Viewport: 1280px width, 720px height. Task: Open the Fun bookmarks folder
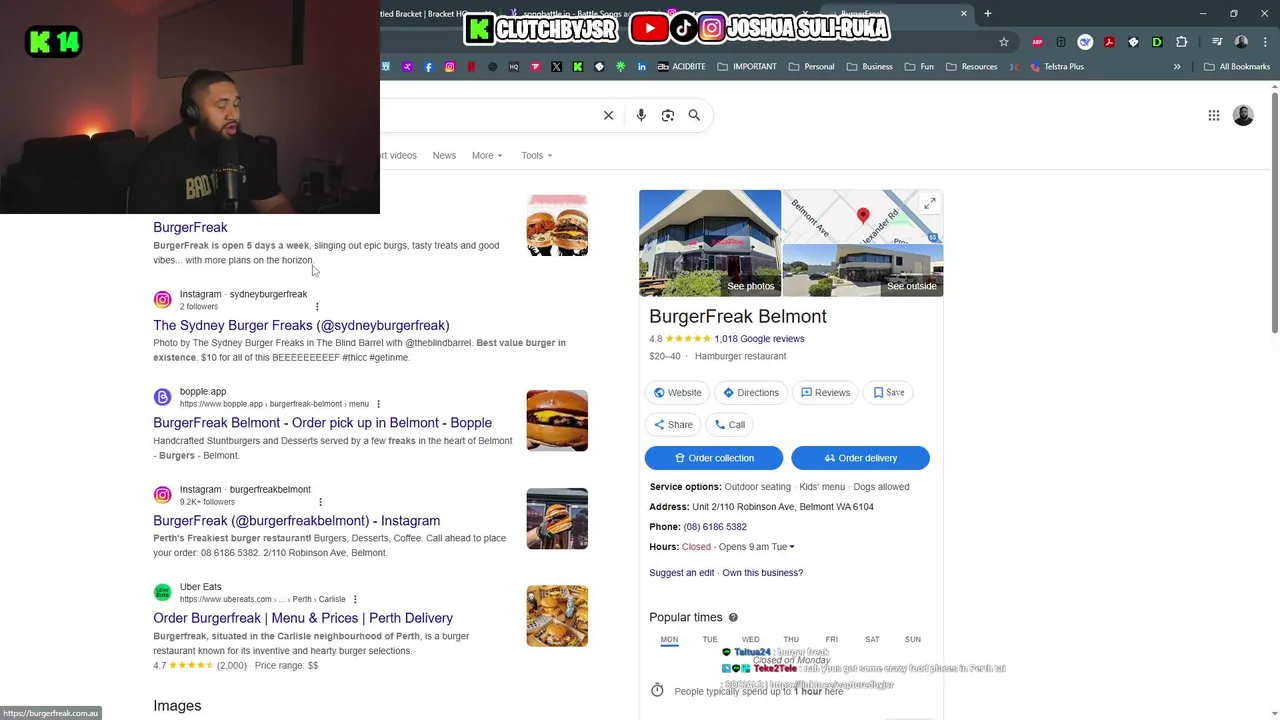919,67
